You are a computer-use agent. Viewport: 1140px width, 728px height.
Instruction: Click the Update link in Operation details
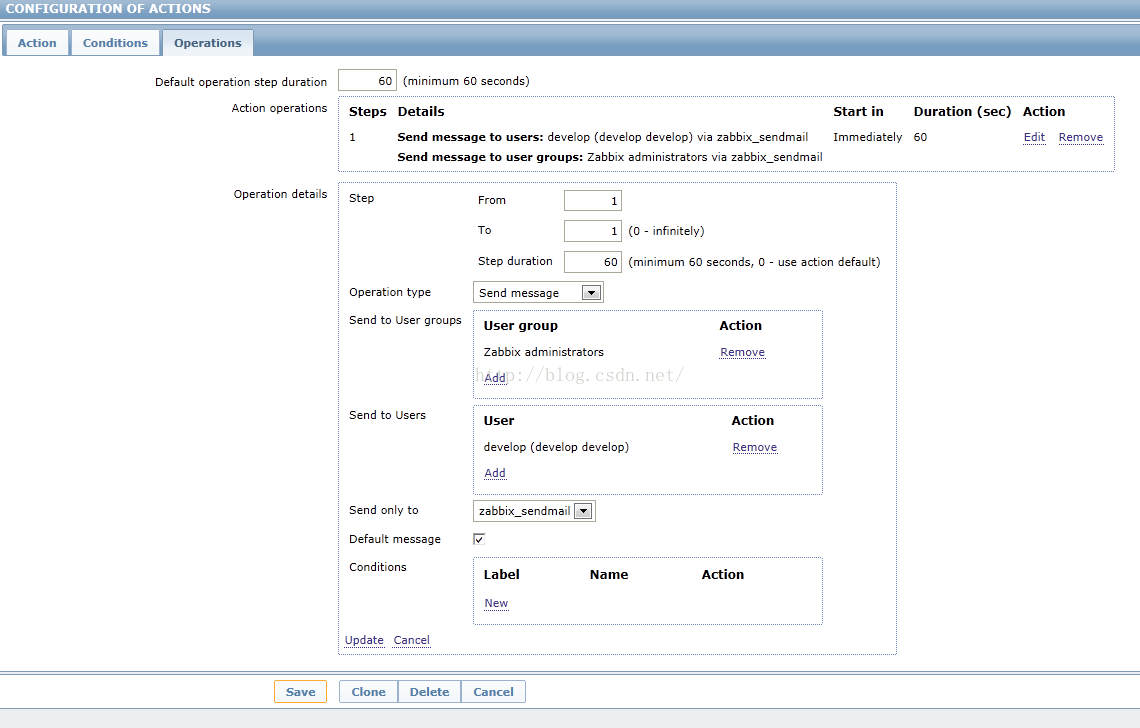364,640
